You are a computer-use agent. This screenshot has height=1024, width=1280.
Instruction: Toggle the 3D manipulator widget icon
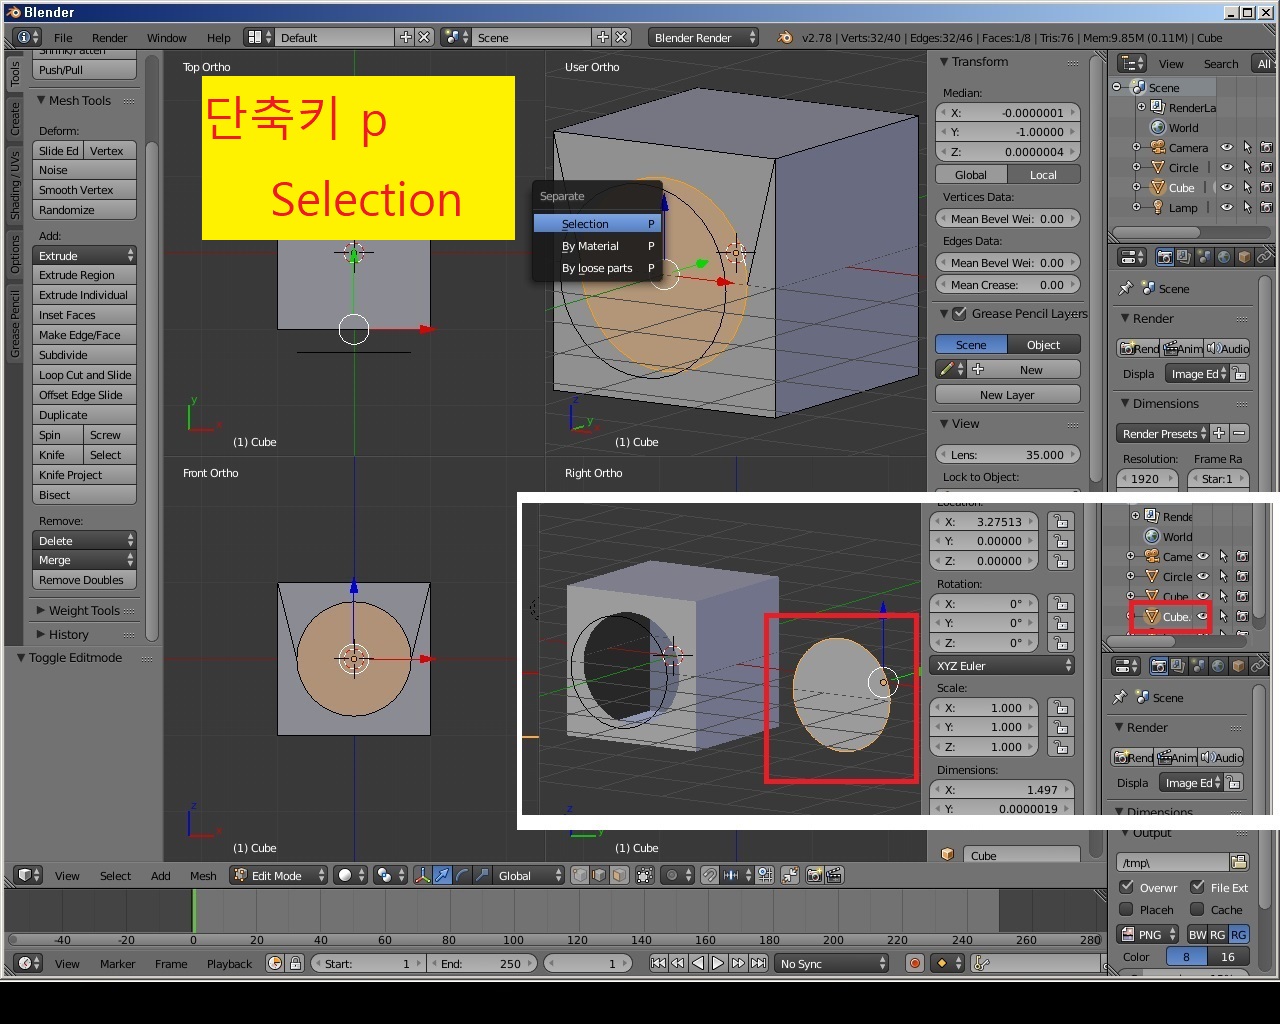pos(422,875)
